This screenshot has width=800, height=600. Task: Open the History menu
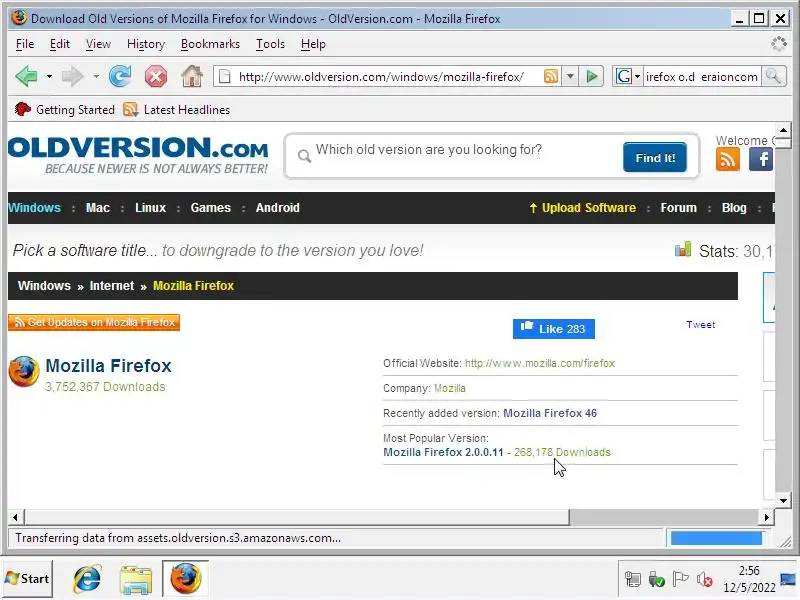click(146, 44)
